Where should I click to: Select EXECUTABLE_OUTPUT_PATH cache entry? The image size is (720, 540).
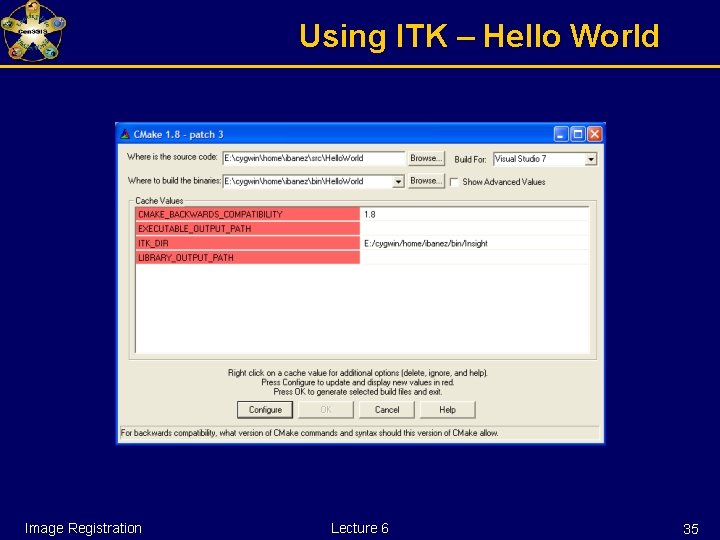248,229
